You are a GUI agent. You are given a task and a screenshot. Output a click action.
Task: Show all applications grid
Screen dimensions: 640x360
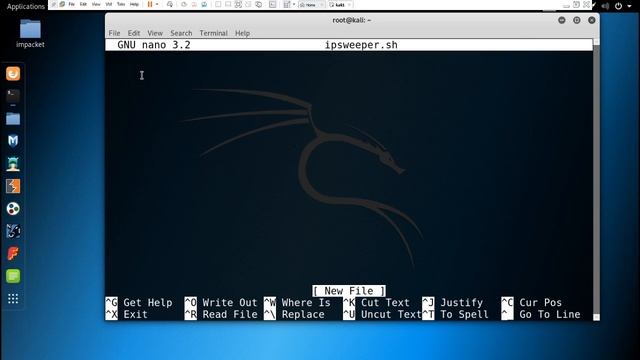[x=13, y=299]
